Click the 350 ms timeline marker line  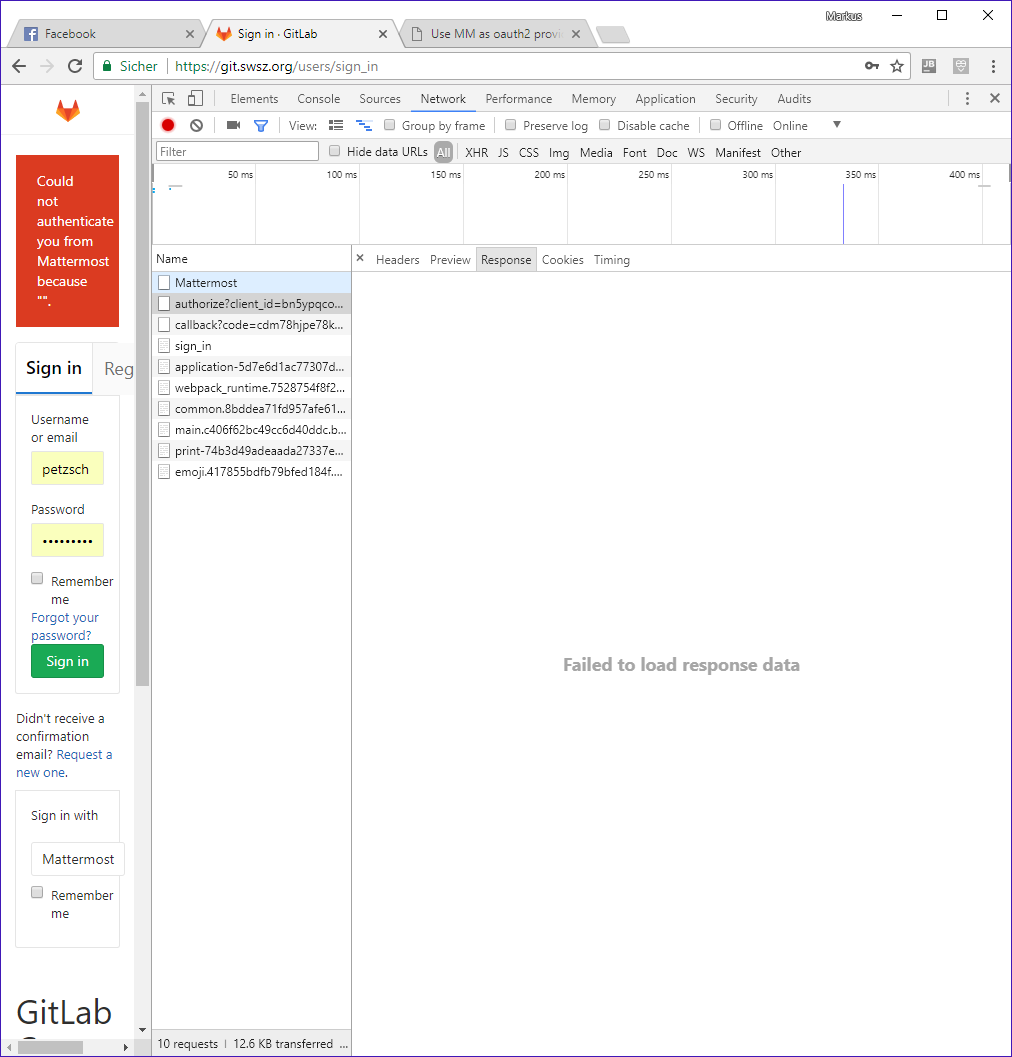(843, 214)
